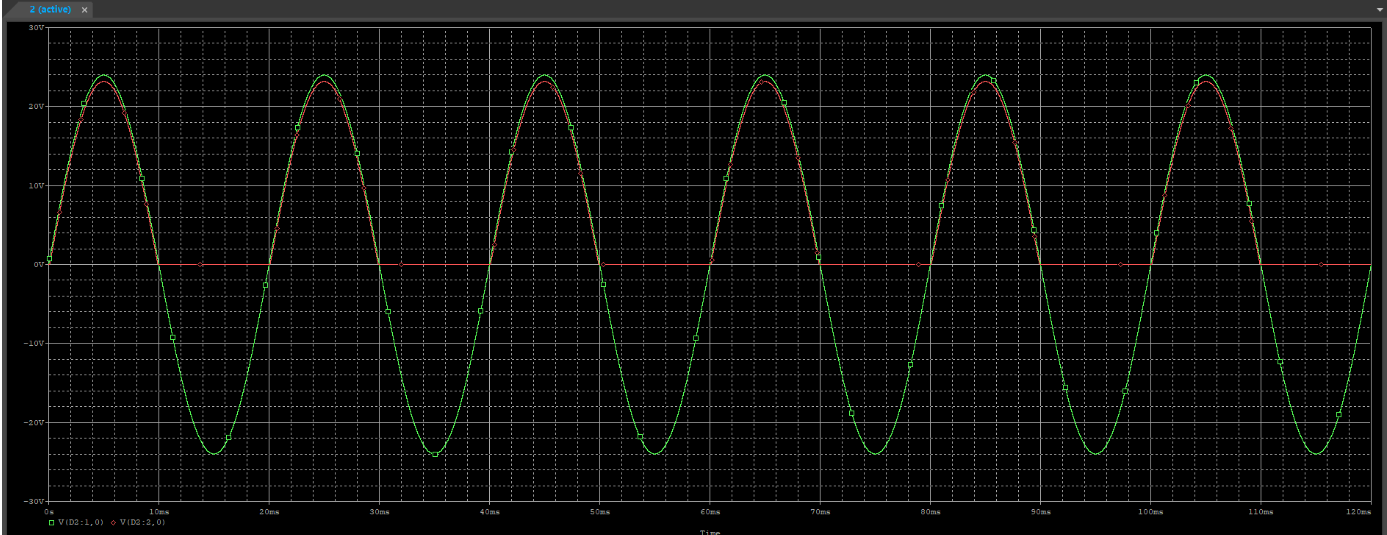This screenshot has width=1387, height=535.
Task: Select the '2 (active)' plot tab
Action: 50,9
